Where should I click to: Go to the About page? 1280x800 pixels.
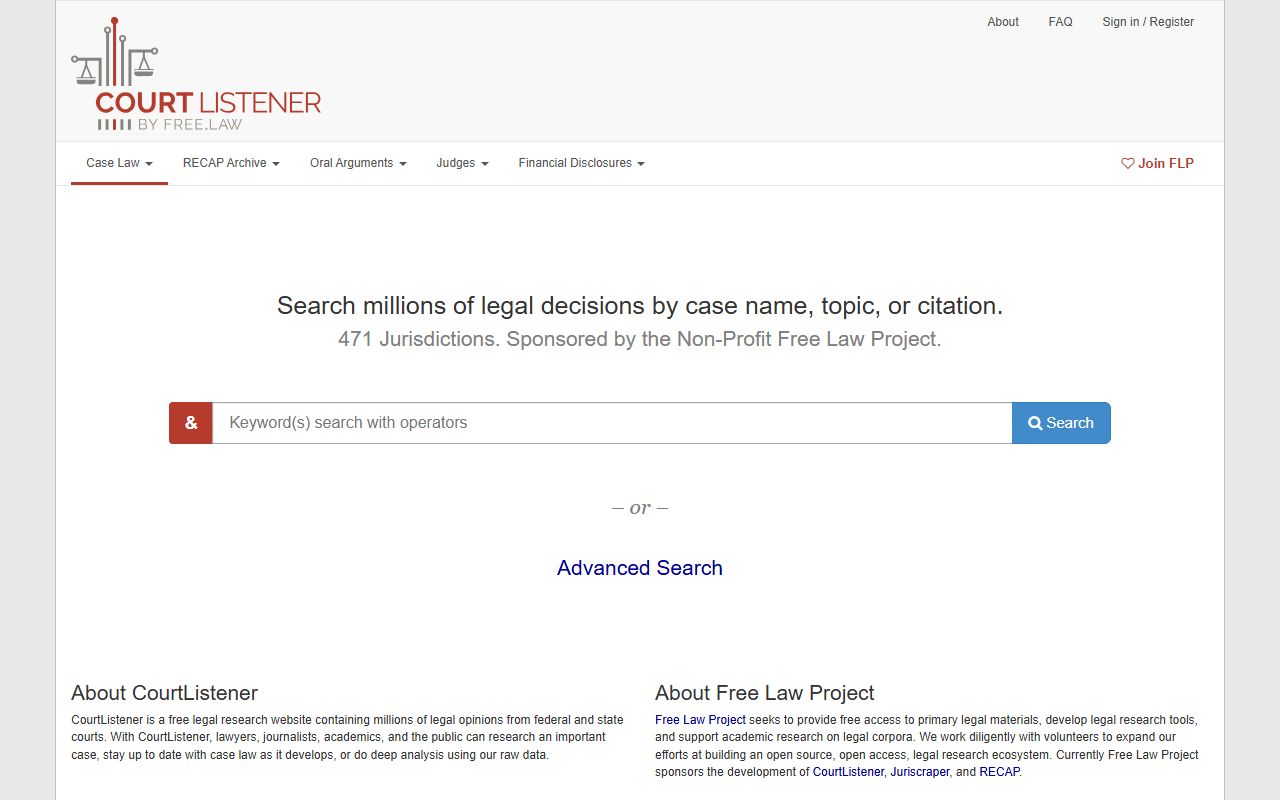(1003, 22)
